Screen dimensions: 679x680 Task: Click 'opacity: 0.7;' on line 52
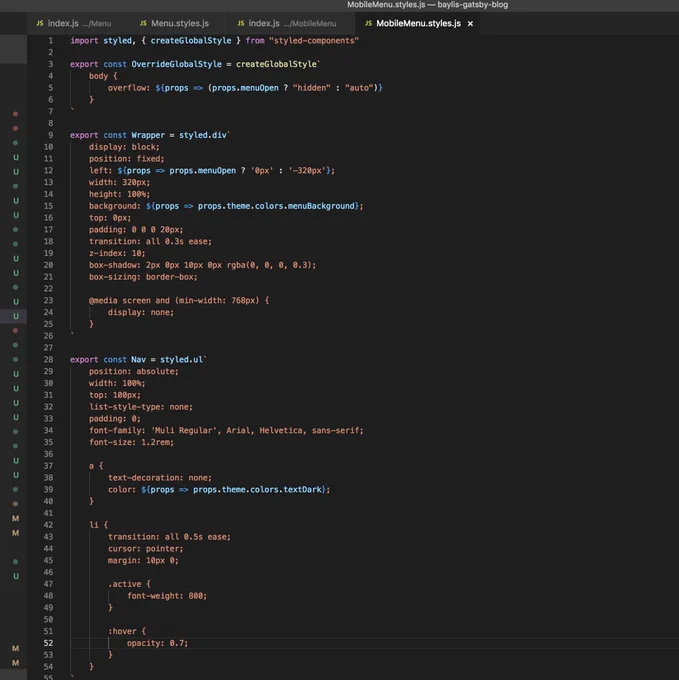click(157, 643)
